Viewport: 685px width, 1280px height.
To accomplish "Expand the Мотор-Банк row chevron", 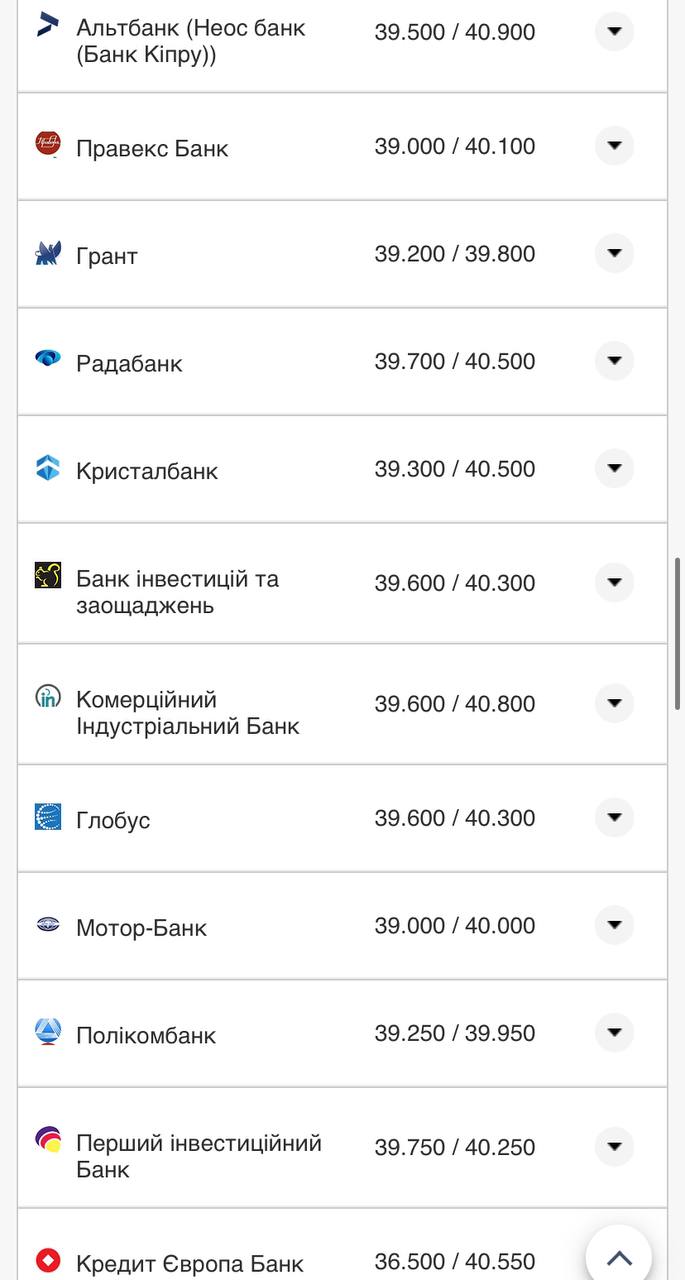I will (614, 925).
